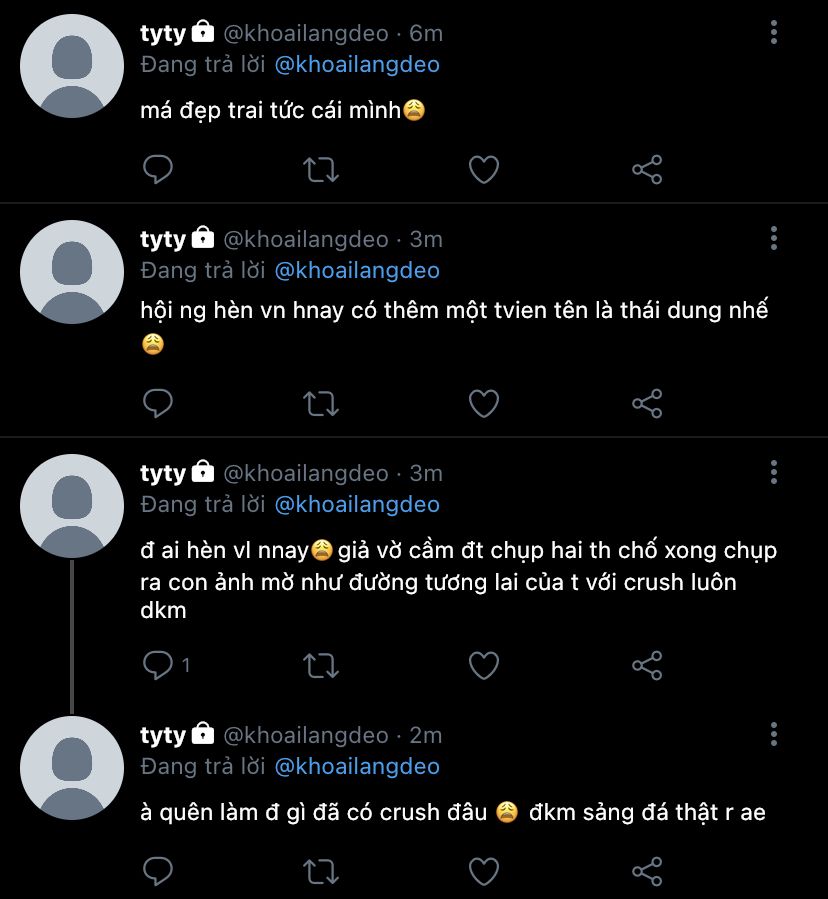Open @khoailangdeo mention link in first tweet
This screenshot has width=828, height=899.
pos(357,65)
